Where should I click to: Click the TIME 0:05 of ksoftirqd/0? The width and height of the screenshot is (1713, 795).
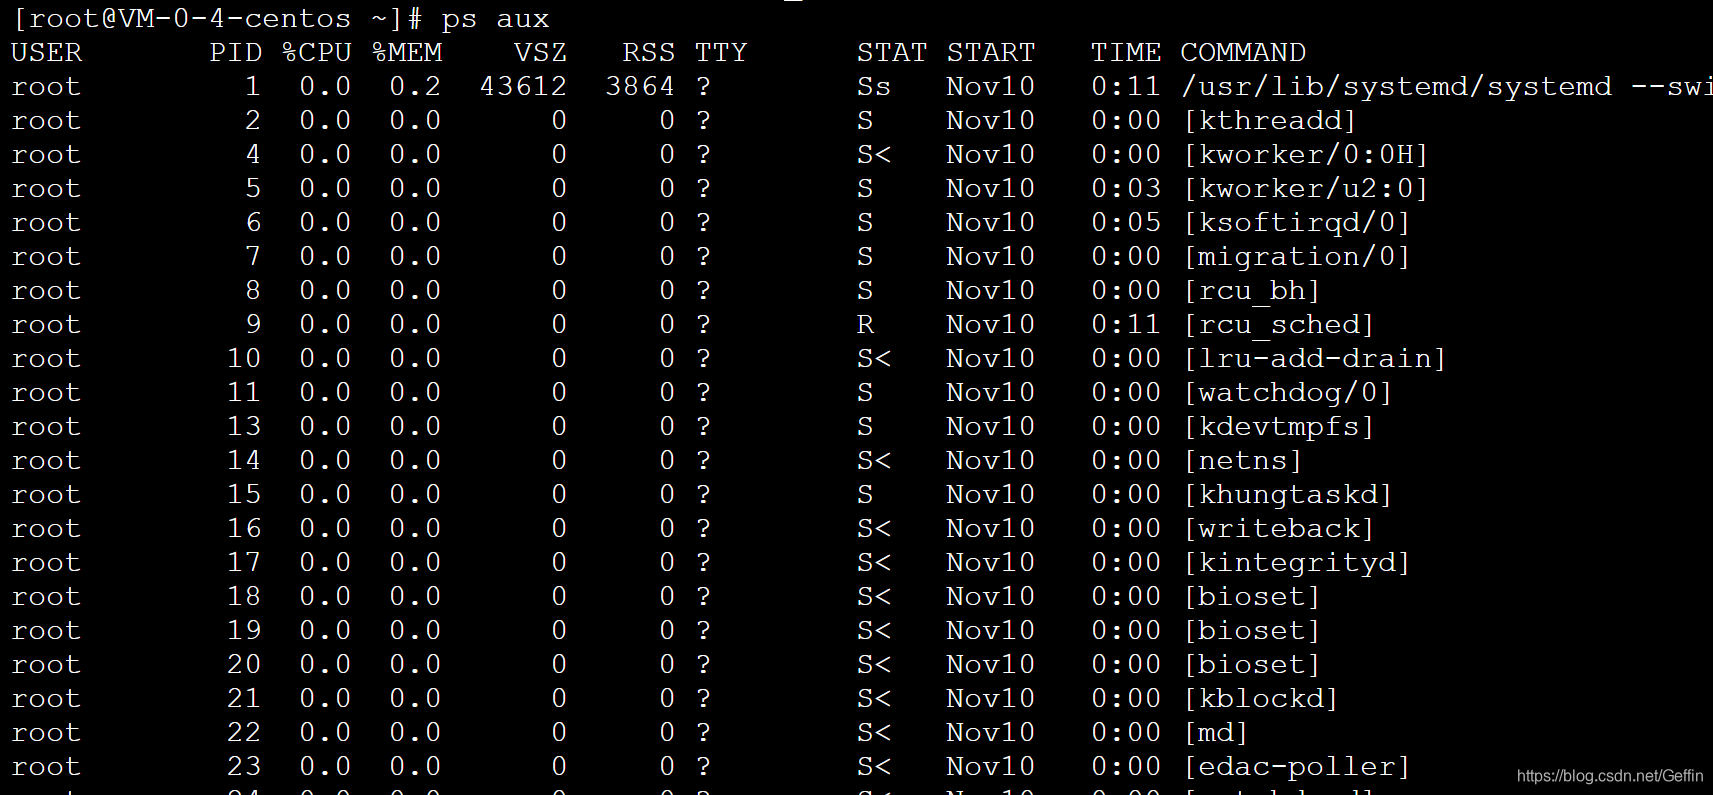(x=1126, y=222)
